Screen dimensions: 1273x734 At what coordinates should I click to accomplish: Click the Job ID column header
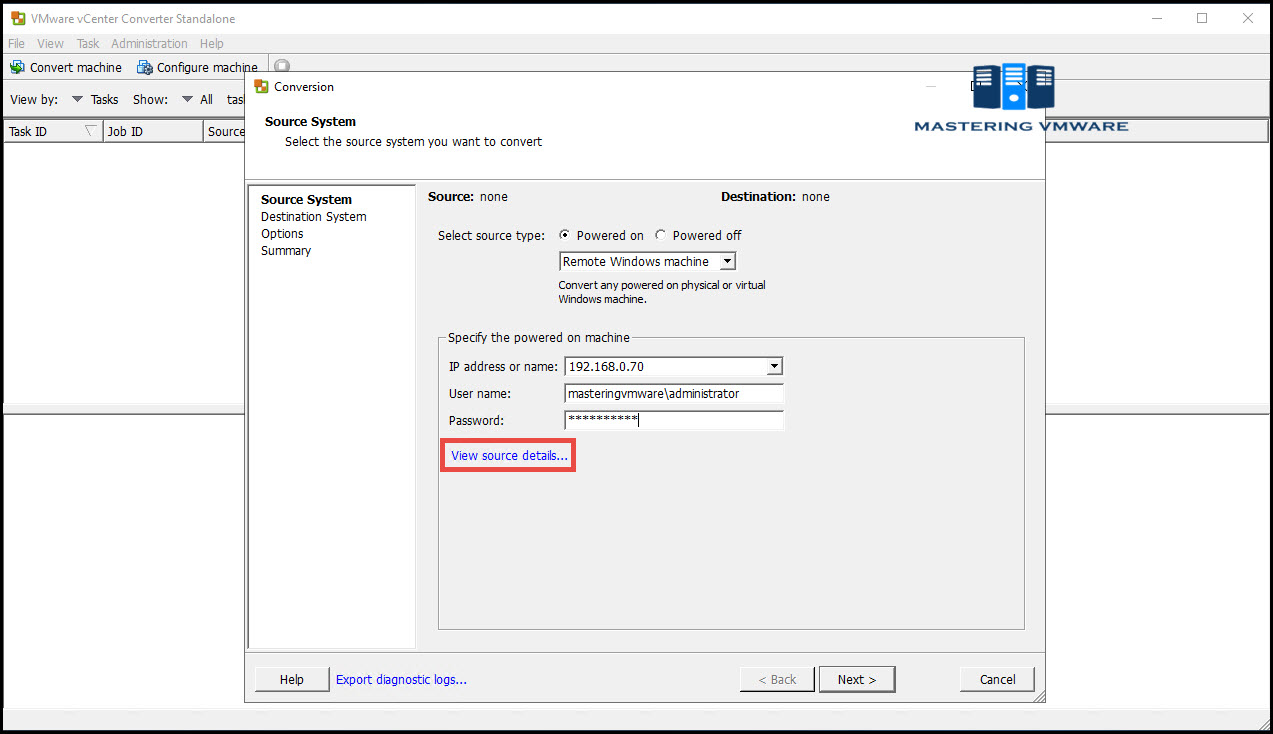coord(153,131)
